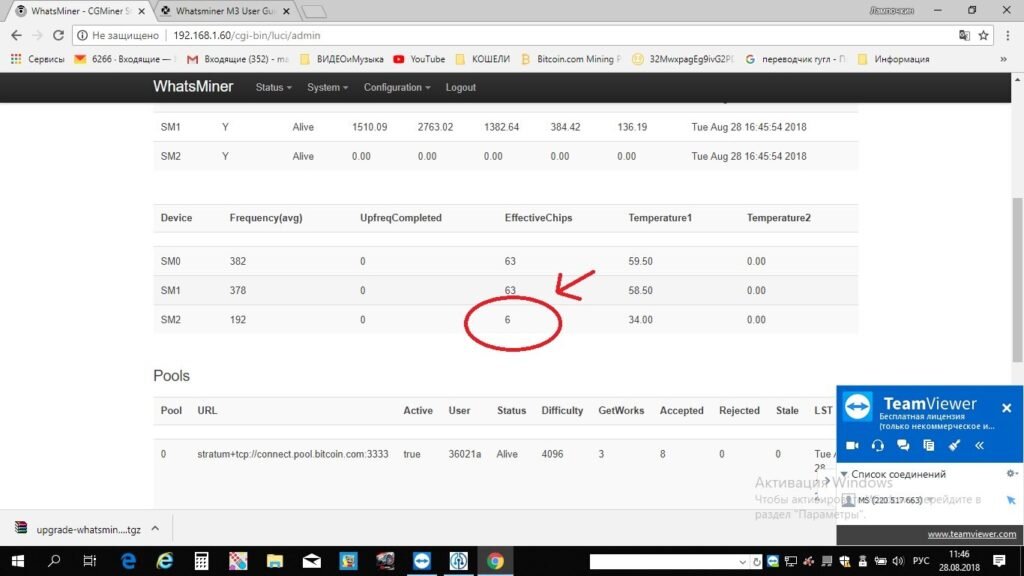1024x576 pixels.
Task: Click the pool URL stratum+tcp://connect.pool.bitcoin.com:3333
Action: 293,454
